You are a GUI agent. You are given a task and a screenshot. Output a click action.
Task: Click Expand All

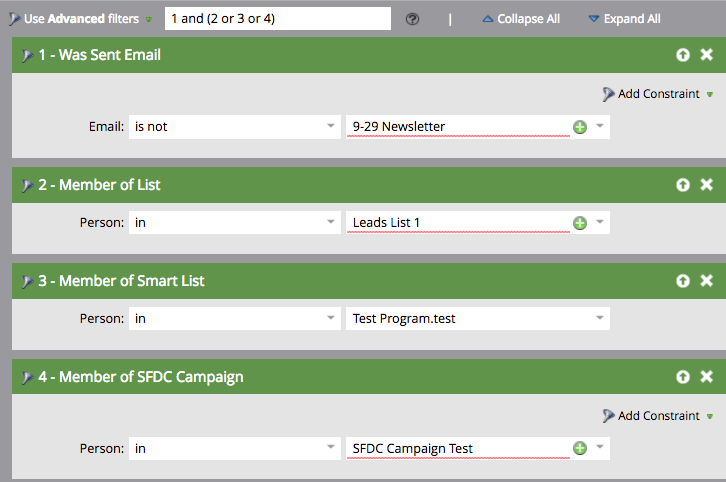(x=624, y=19)
